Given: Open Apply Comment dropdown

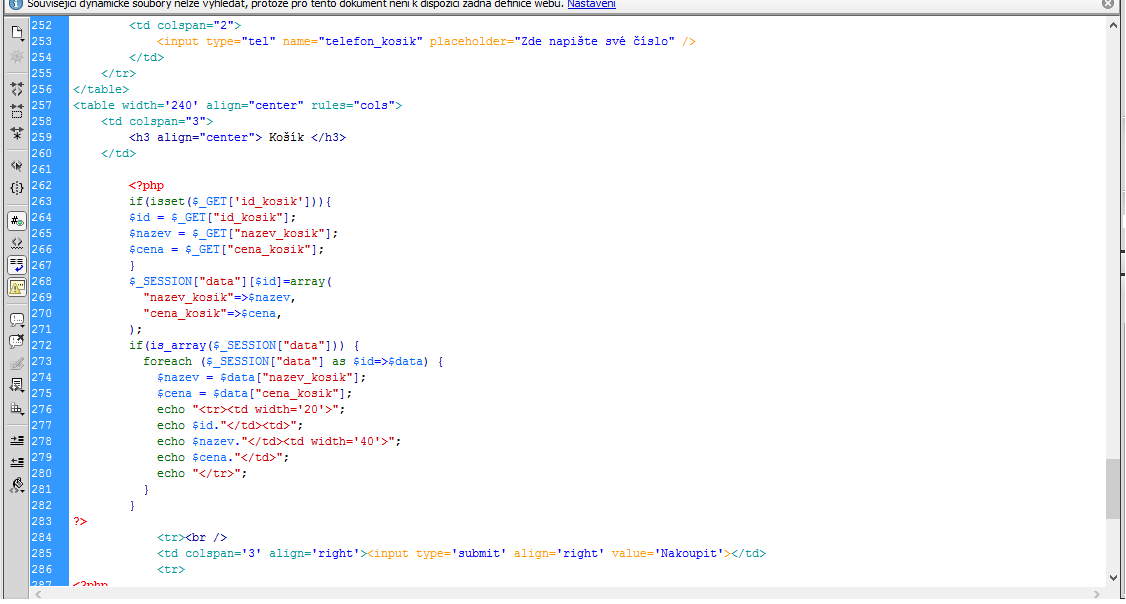Looking at the screenshot, I should click(x=16, y=320).
